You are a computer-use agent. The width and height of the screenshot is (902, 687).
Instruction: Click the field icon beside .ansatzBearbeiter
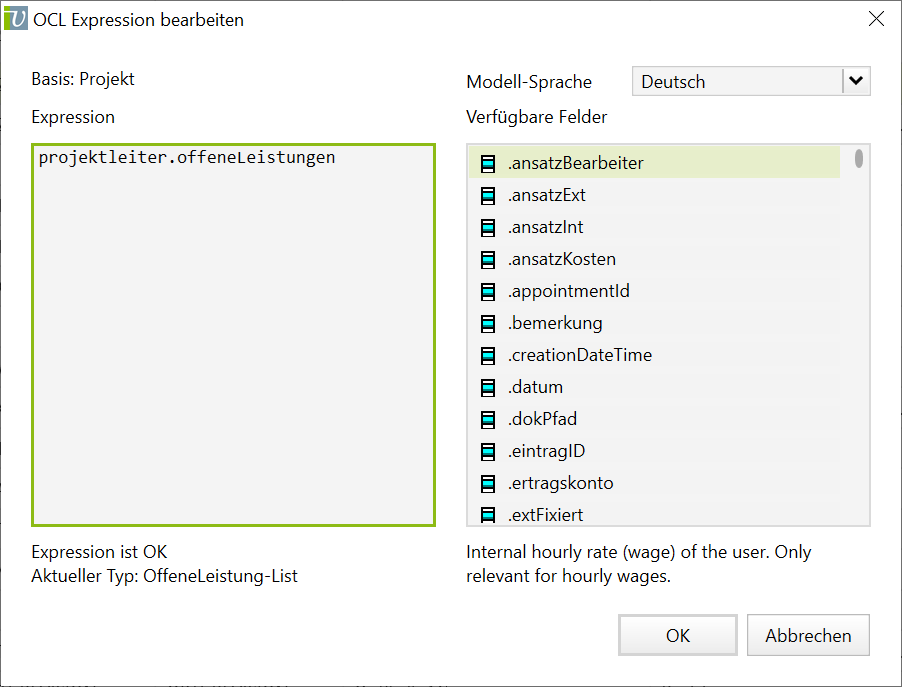(488, 163)
